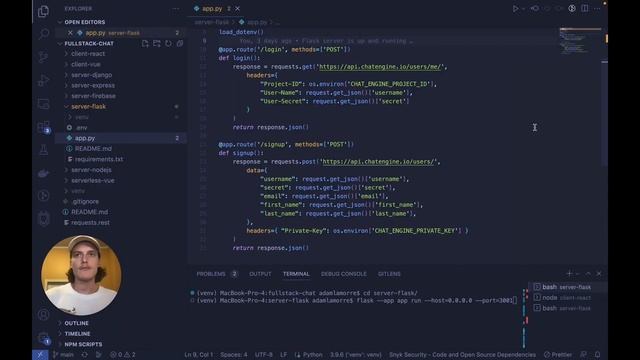Collapse the OPEN EDITORS section
Viewport: 640px width, 360px height.
(x=84, y=22)
